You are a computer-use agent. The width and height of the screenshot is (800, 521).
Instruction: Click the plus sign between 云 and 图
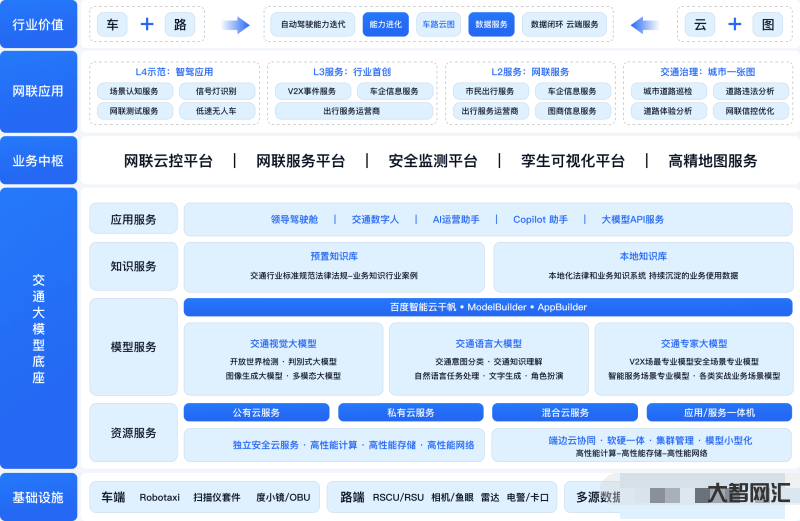point(735,24)
